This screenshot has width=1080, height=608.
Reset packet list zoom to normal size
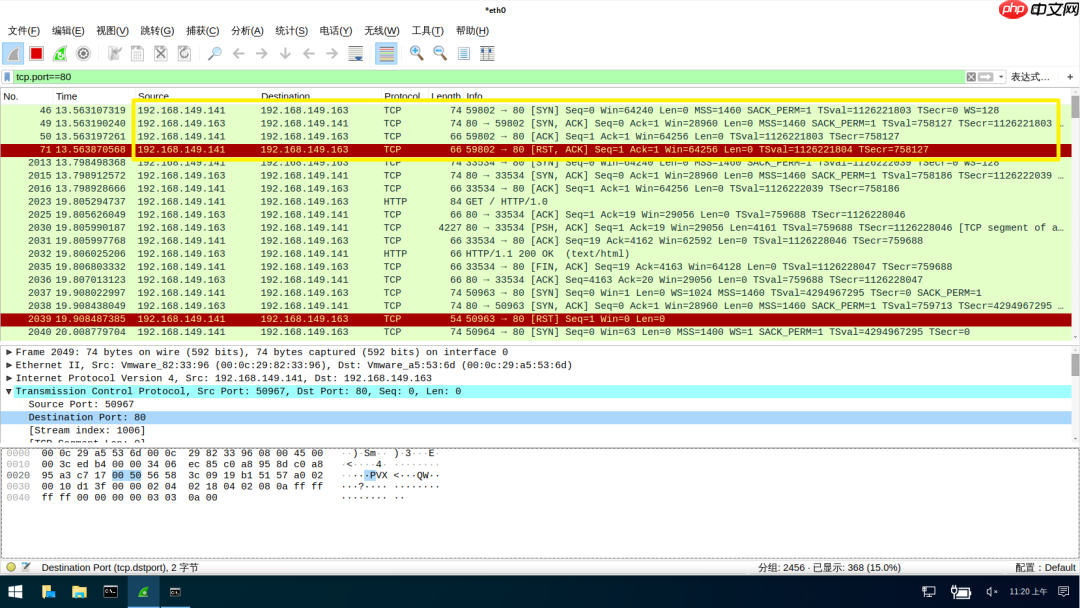coord(462,54)
